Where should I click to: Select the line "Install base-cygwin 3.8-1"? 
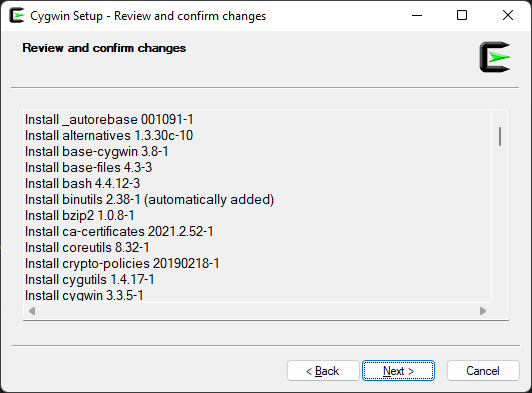pyautogui.click(x=97, y=151)
